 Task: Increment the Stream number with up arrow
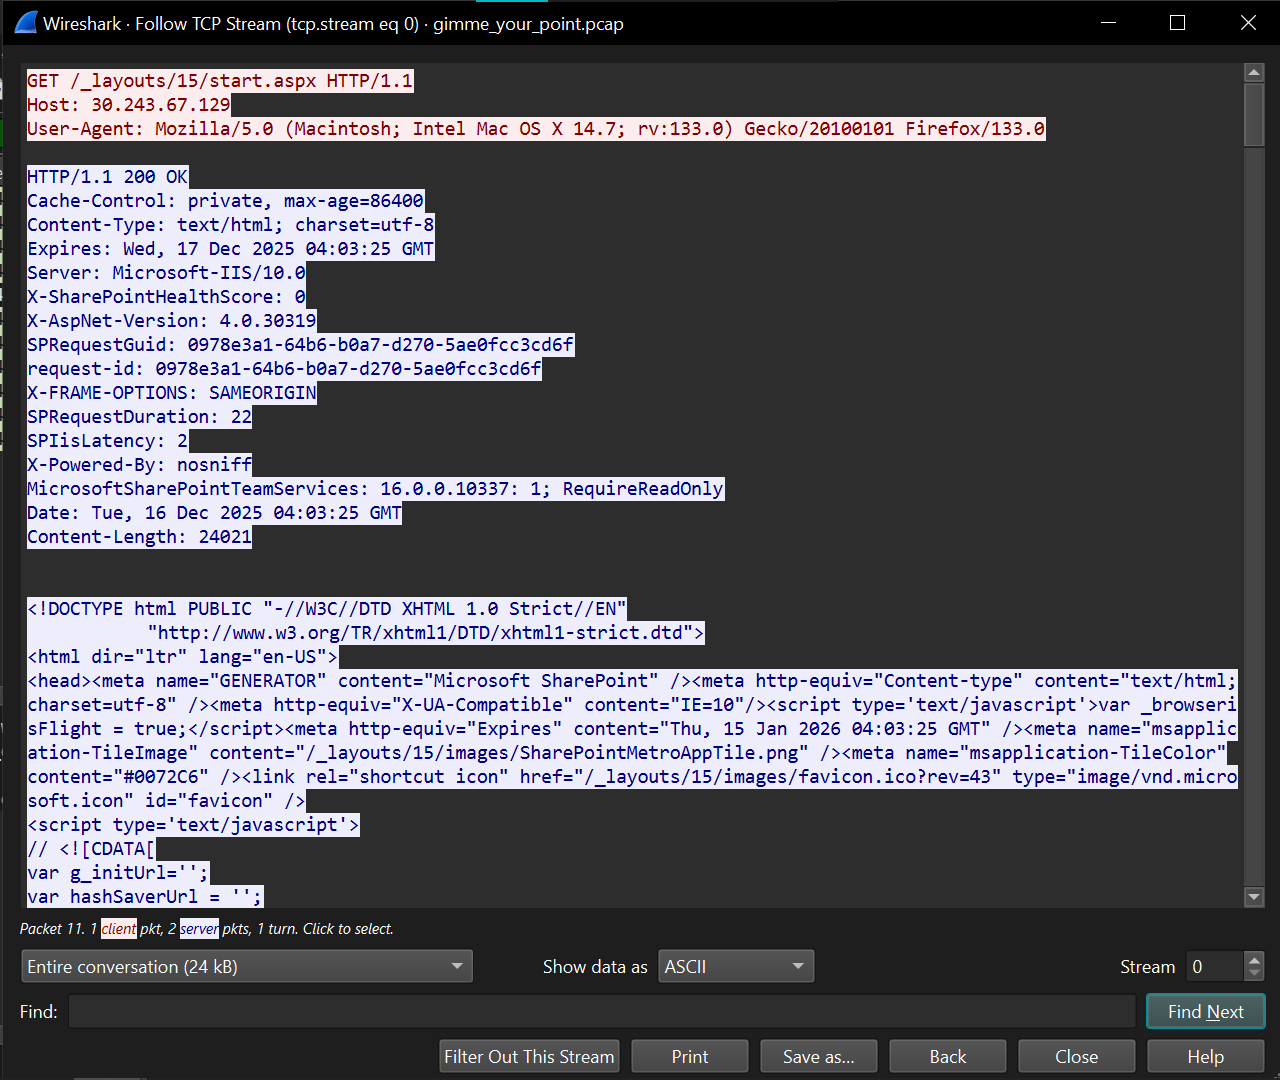(x=1254, y=958)
